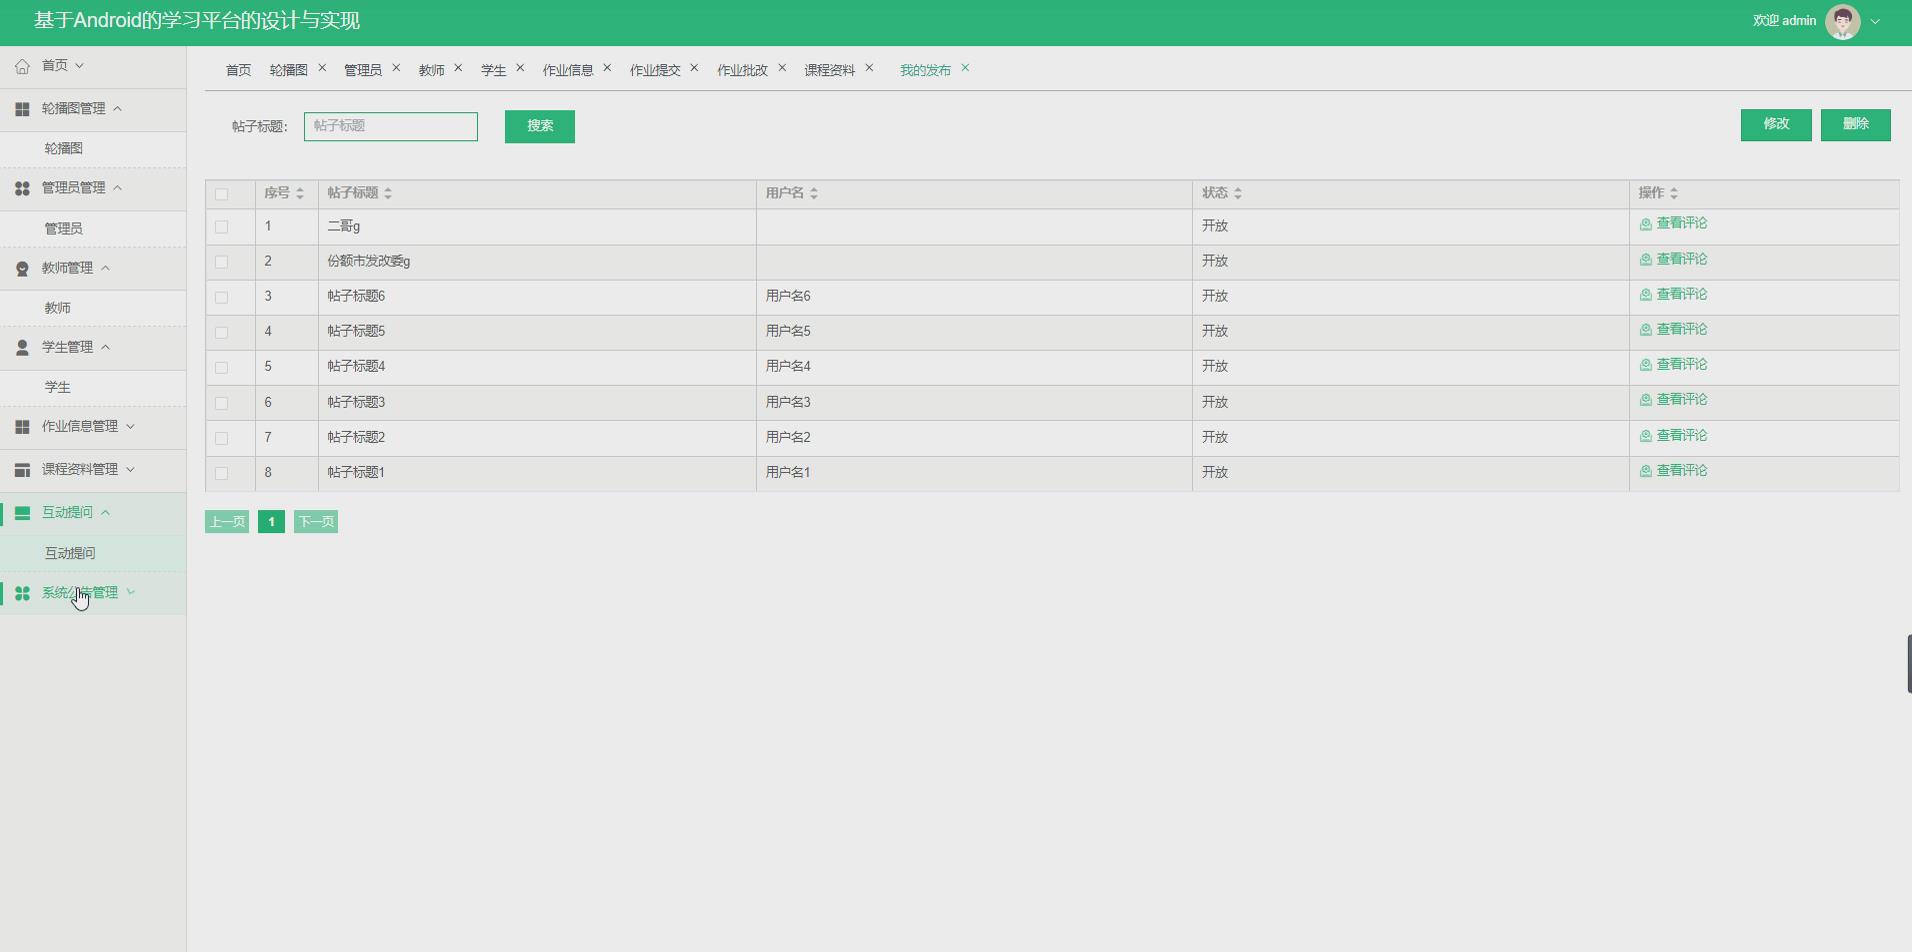Click inside the 帖子标题 input field
This screenshot has height=952, width=1912.
pos(390,126)
